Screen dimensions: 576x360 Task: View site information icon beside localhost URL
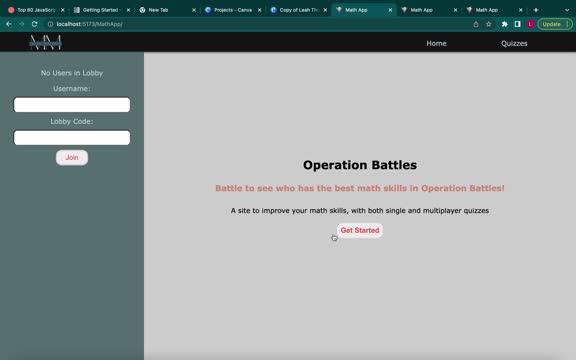click(x=50, y=24)
